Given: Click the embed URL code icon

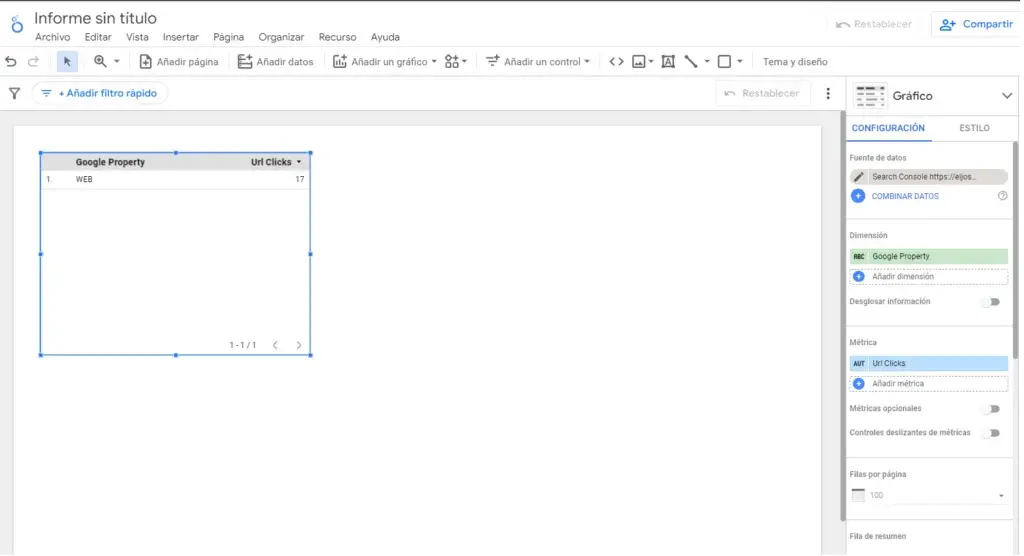Looking at the screenshot, I should coord(616,61).
